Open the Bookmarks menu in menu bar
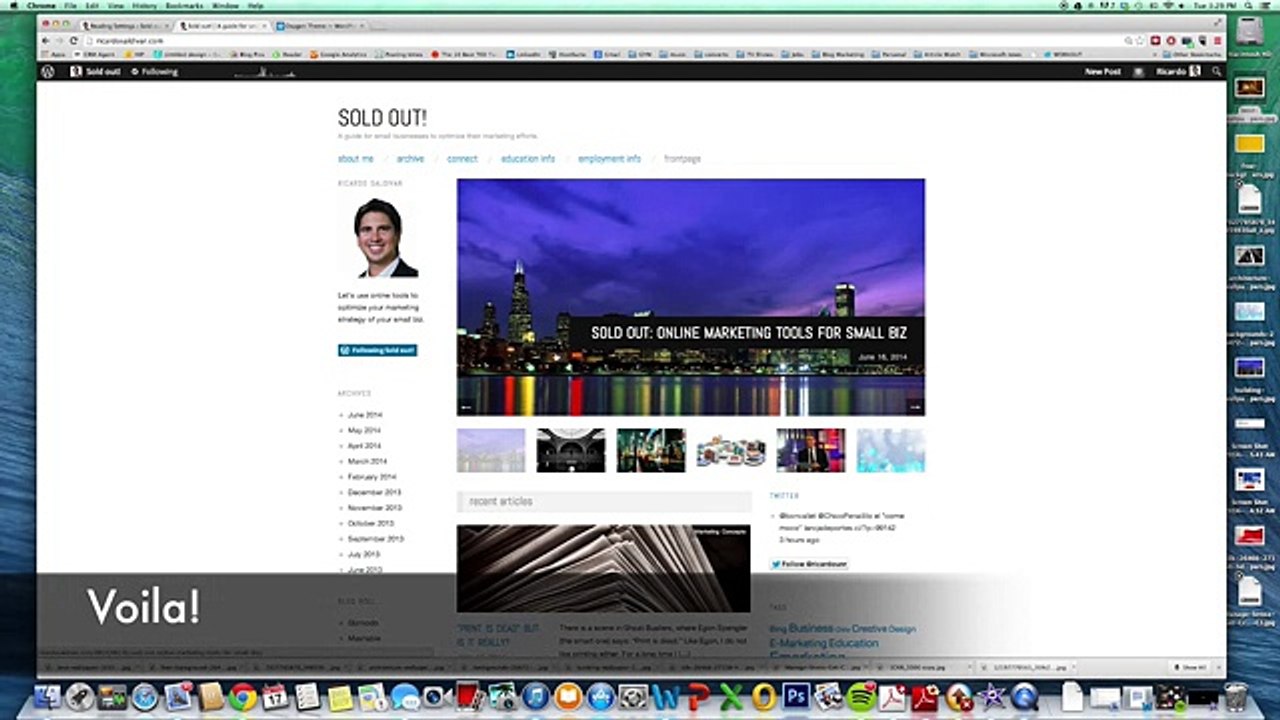1280x720 pixels. click(184, 6)
